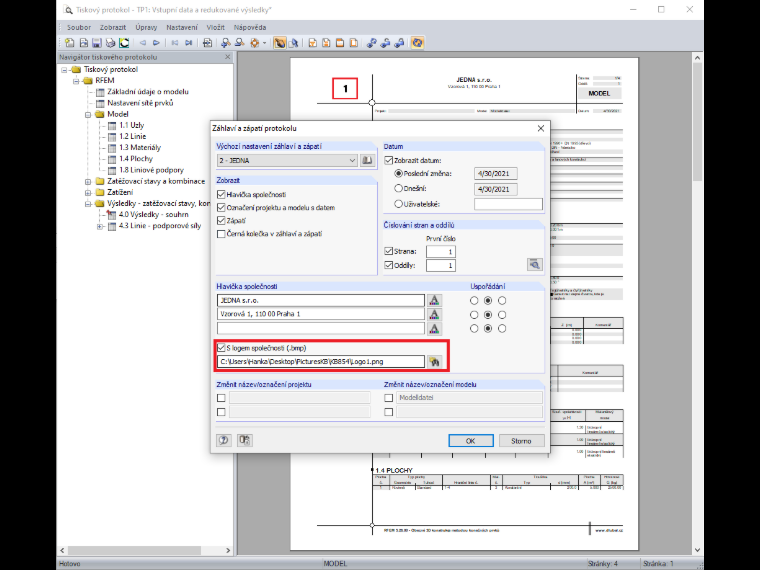Screen dimensions: 760x570
Task: Expand the Zatížení folder
Action: click(88, 193)
